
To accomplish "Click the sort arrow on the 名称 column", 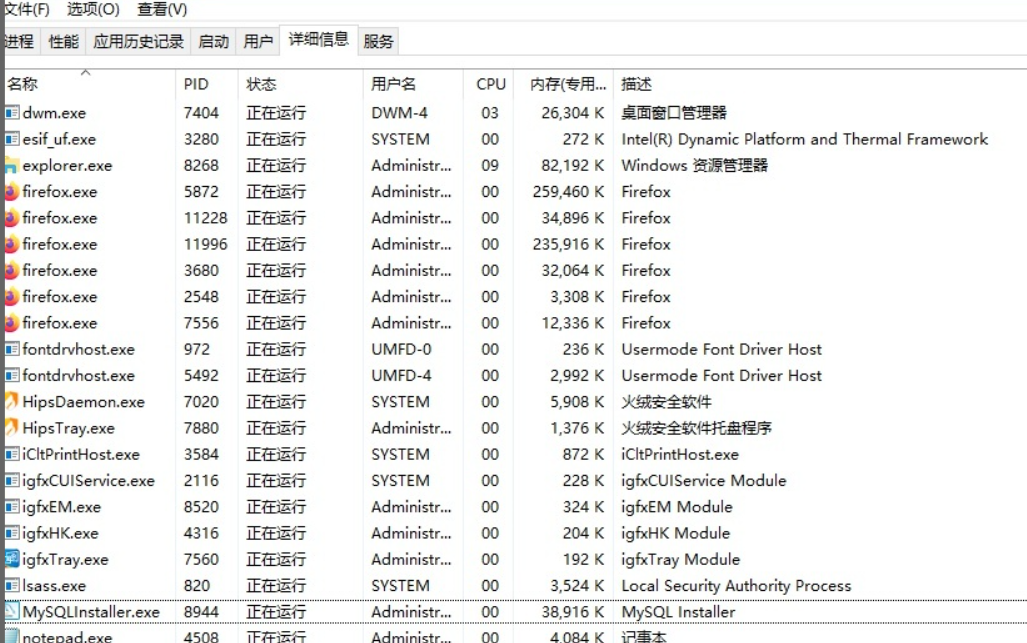I will pyautogui.click(x=85, y=73).
